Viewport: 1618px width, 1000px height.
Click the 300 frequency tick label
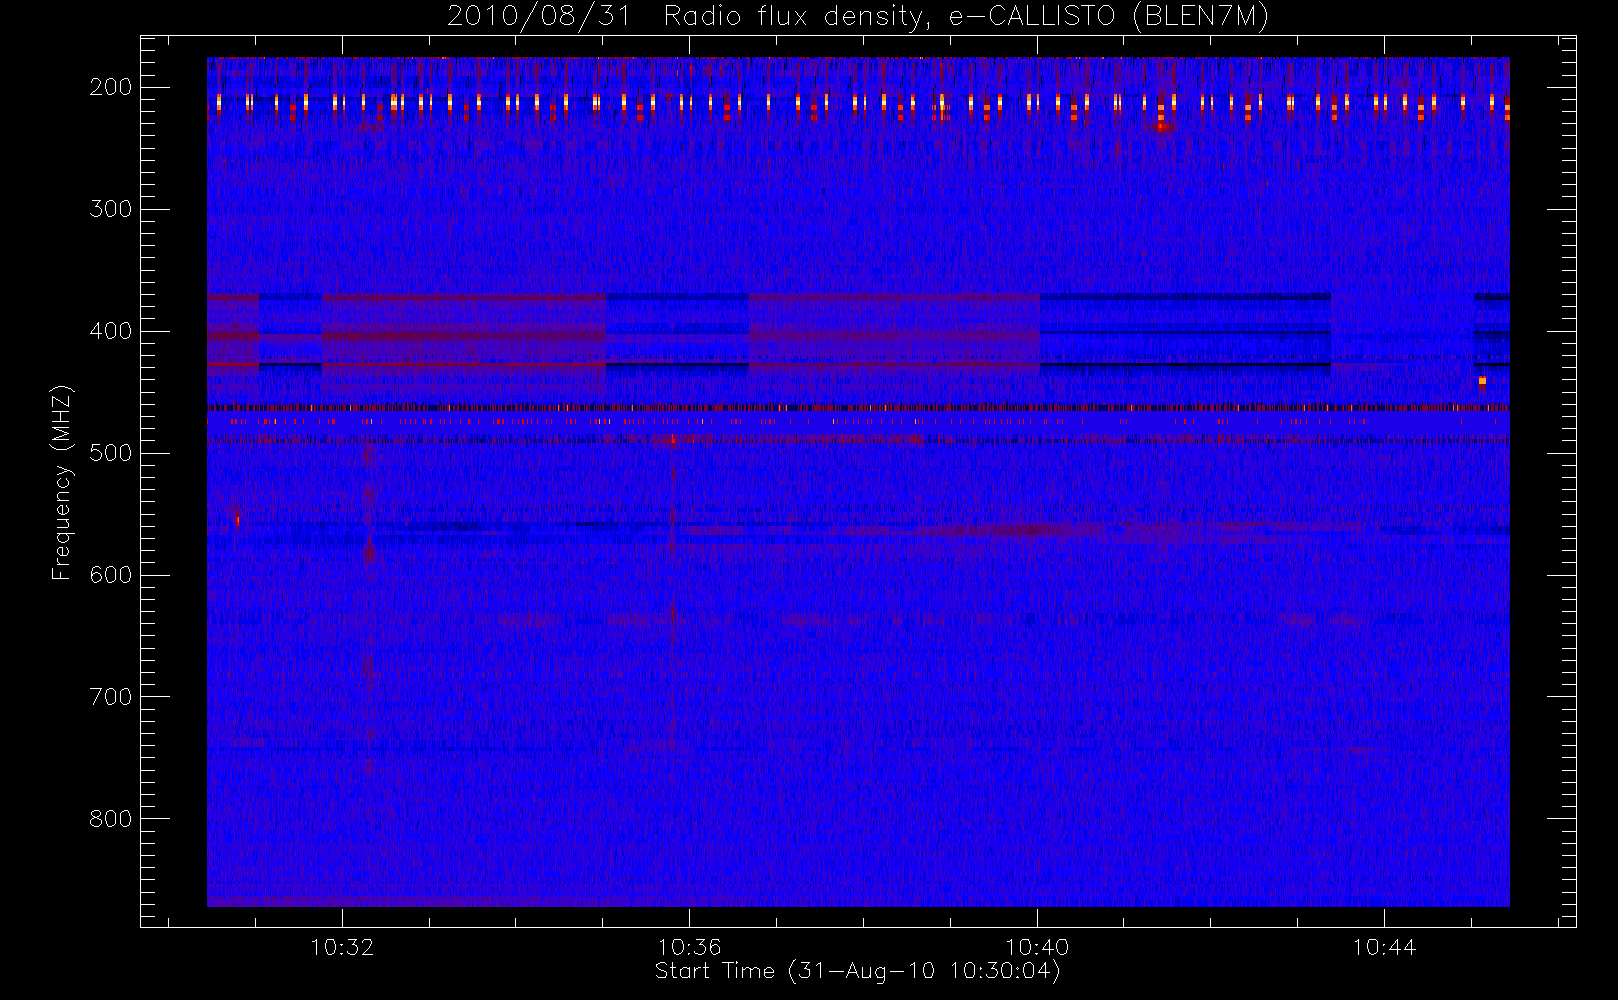[111, 209]
